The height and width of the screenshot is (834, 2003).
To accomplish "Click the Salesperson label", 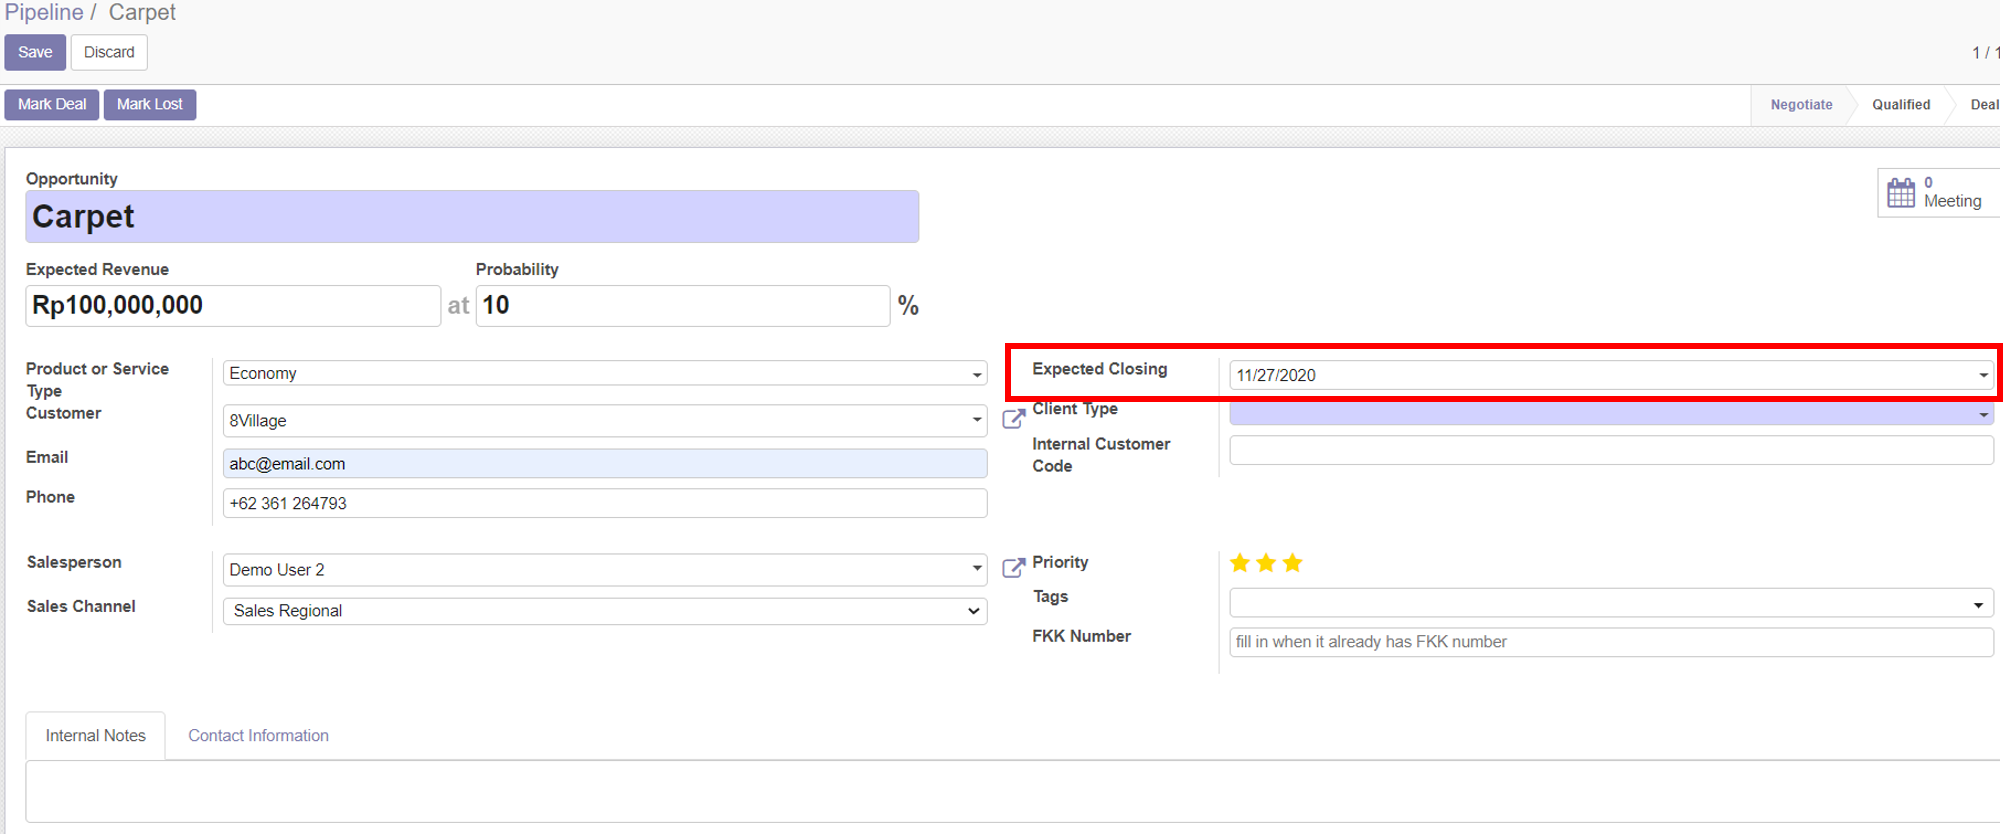I will coord(74,562).
